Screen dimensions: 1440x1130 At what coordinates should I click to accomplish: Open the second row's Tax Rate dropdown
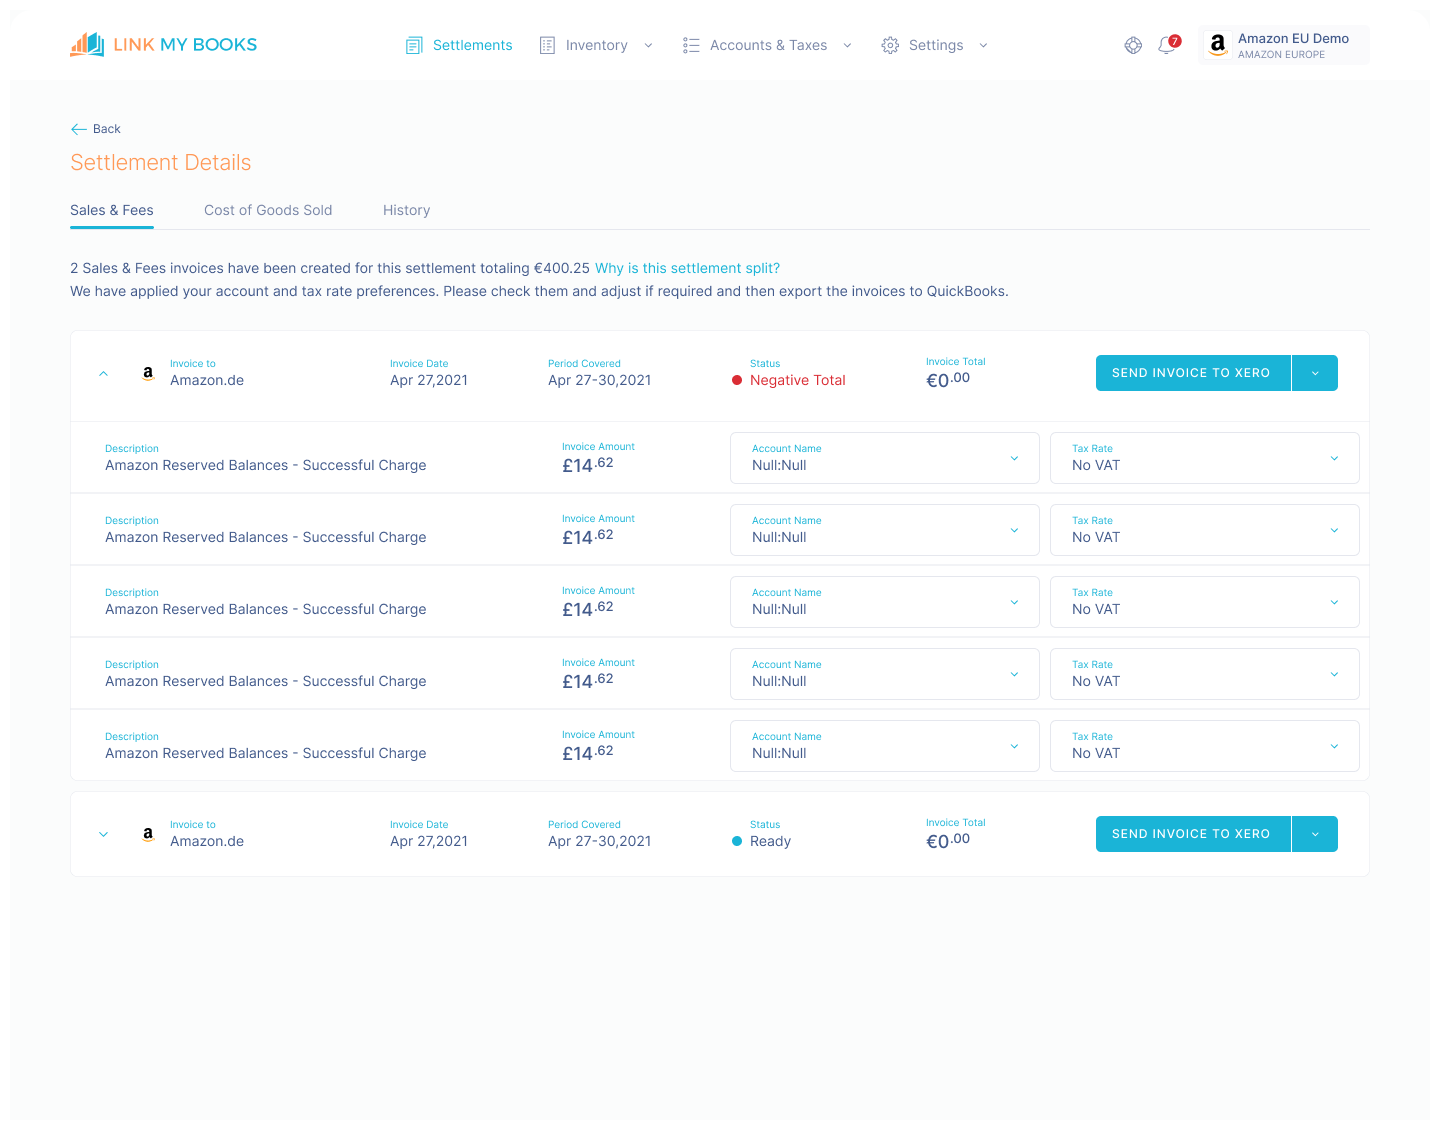1205,530
